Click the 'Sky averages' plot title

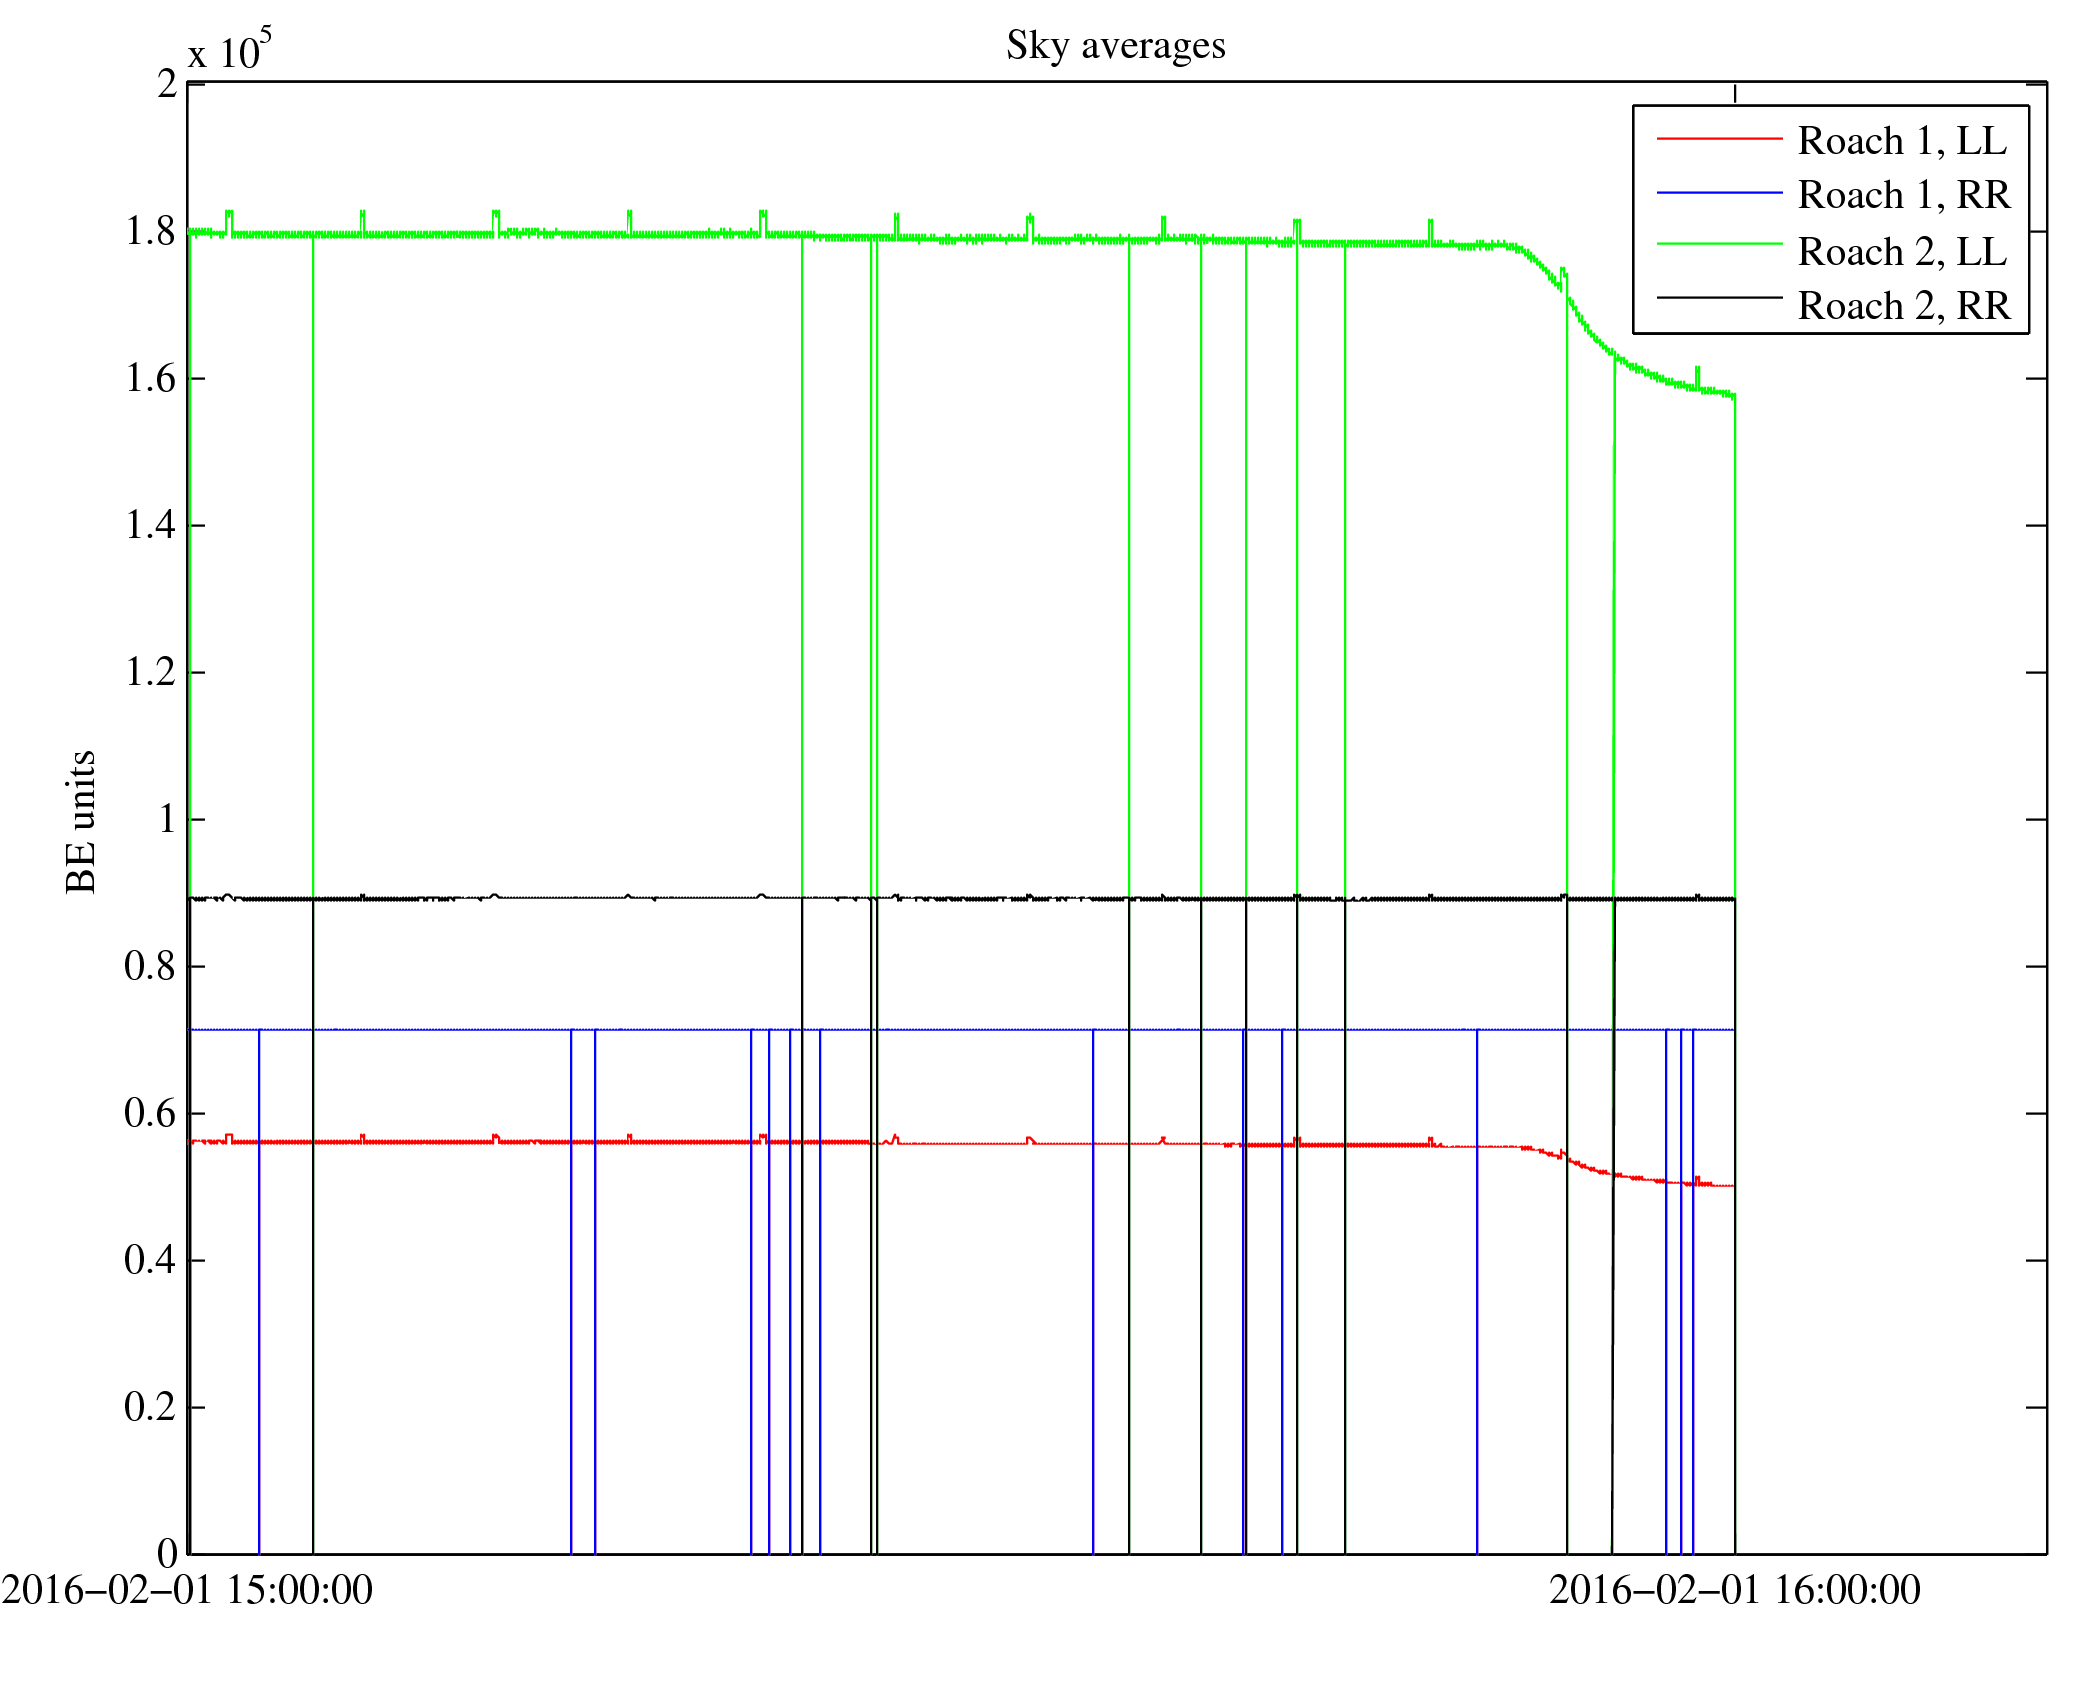pos(1115,46)
